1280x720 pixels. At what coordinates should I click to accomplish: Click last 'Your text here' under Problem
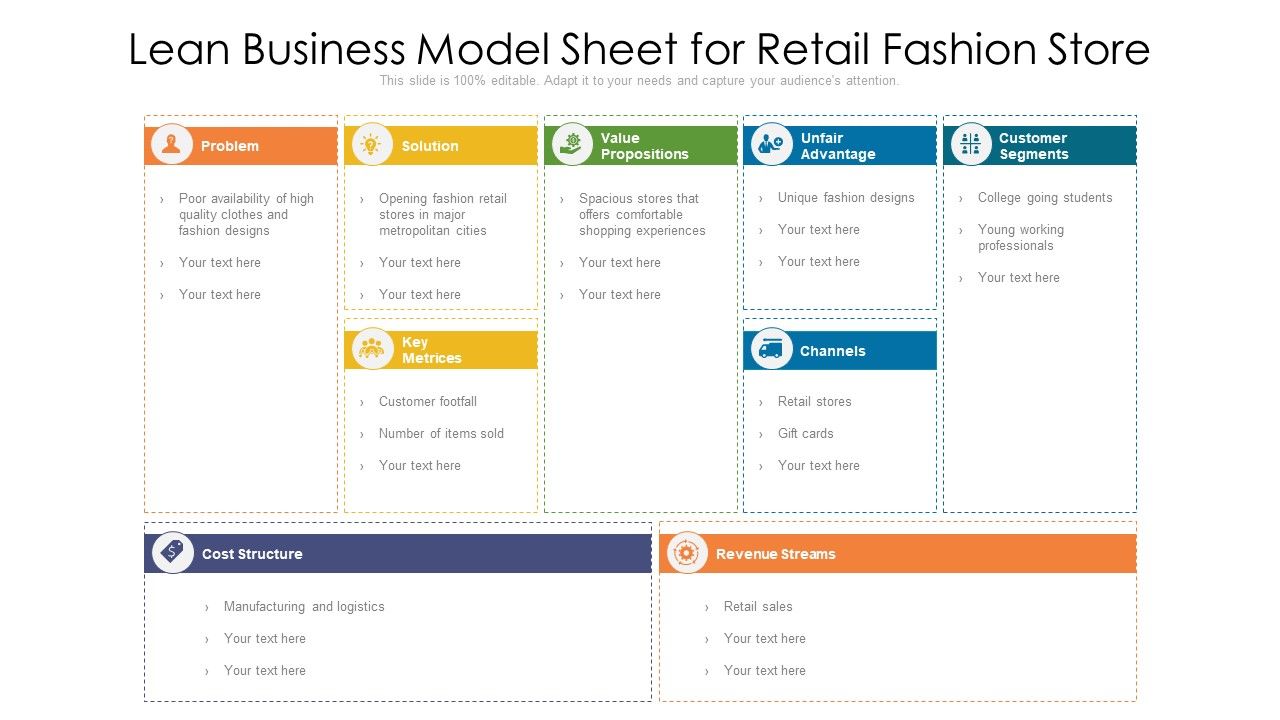(x=220, y=295)
